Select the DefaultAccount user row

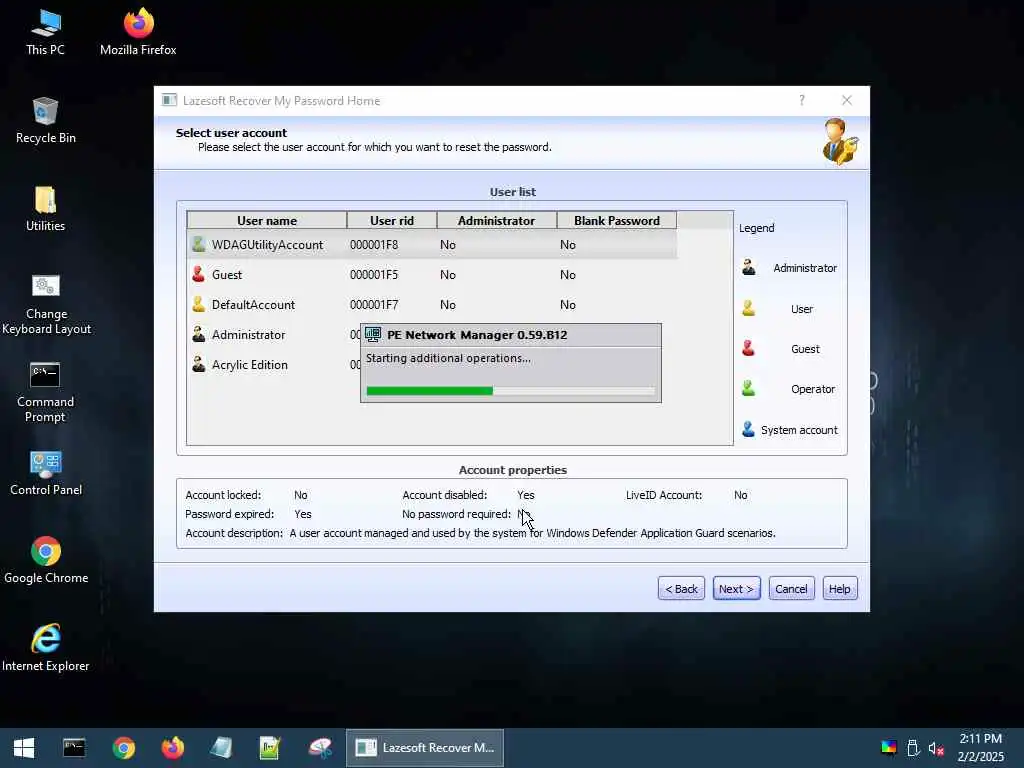point(431,305)
